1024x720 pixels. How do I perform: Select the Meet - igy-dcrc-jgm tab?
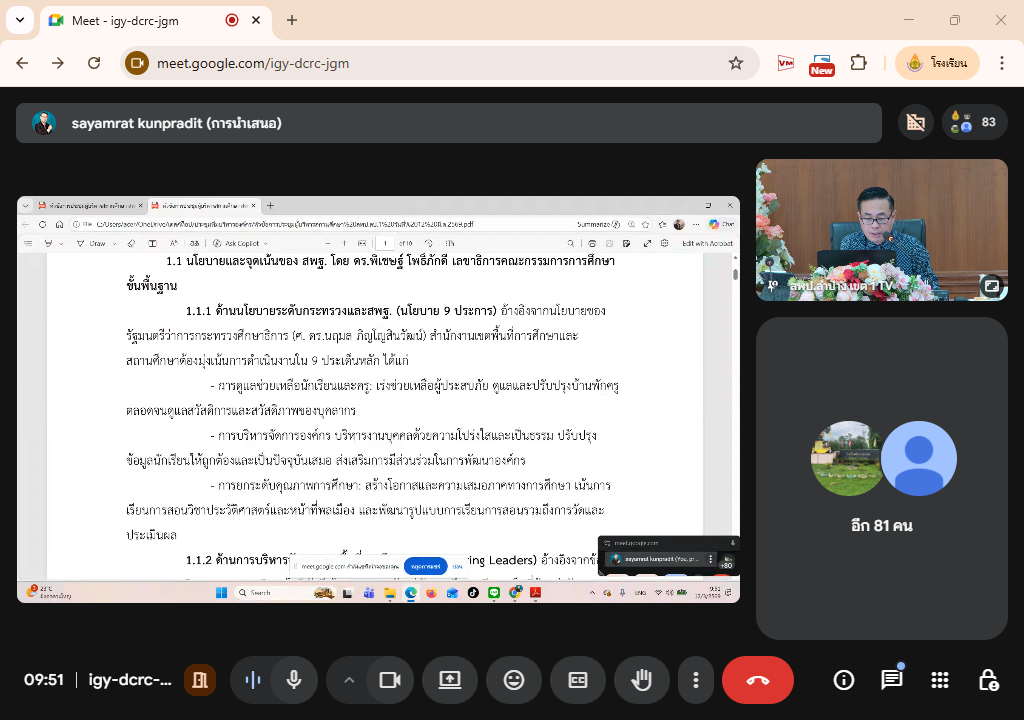pyautogui.click(x=140, y=20)
